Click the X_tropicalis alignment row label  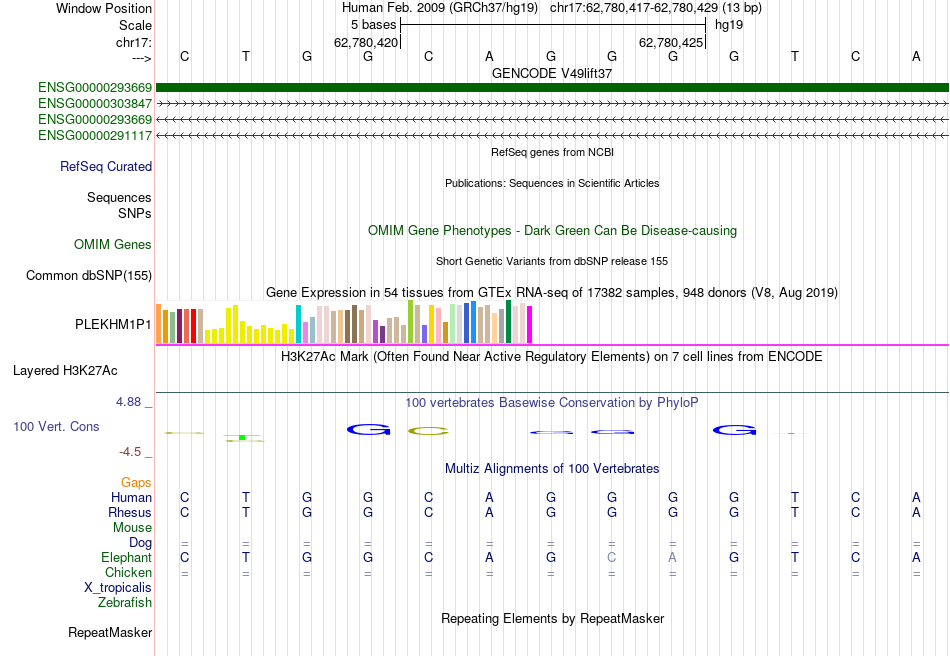click(x=118, y=588)
